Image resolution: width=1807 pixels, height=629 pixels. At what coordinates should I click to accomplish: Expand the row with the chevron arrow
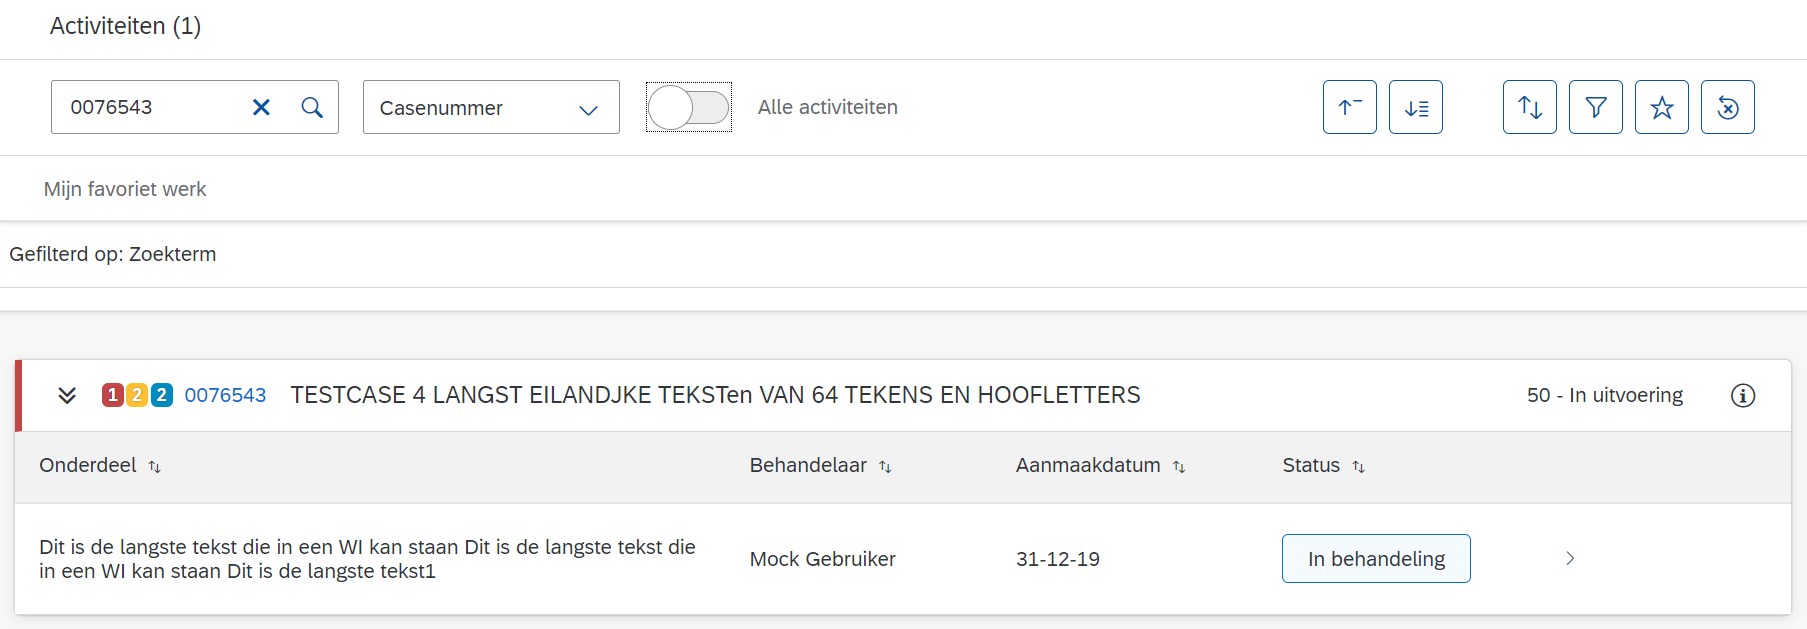click(1570, 558)
